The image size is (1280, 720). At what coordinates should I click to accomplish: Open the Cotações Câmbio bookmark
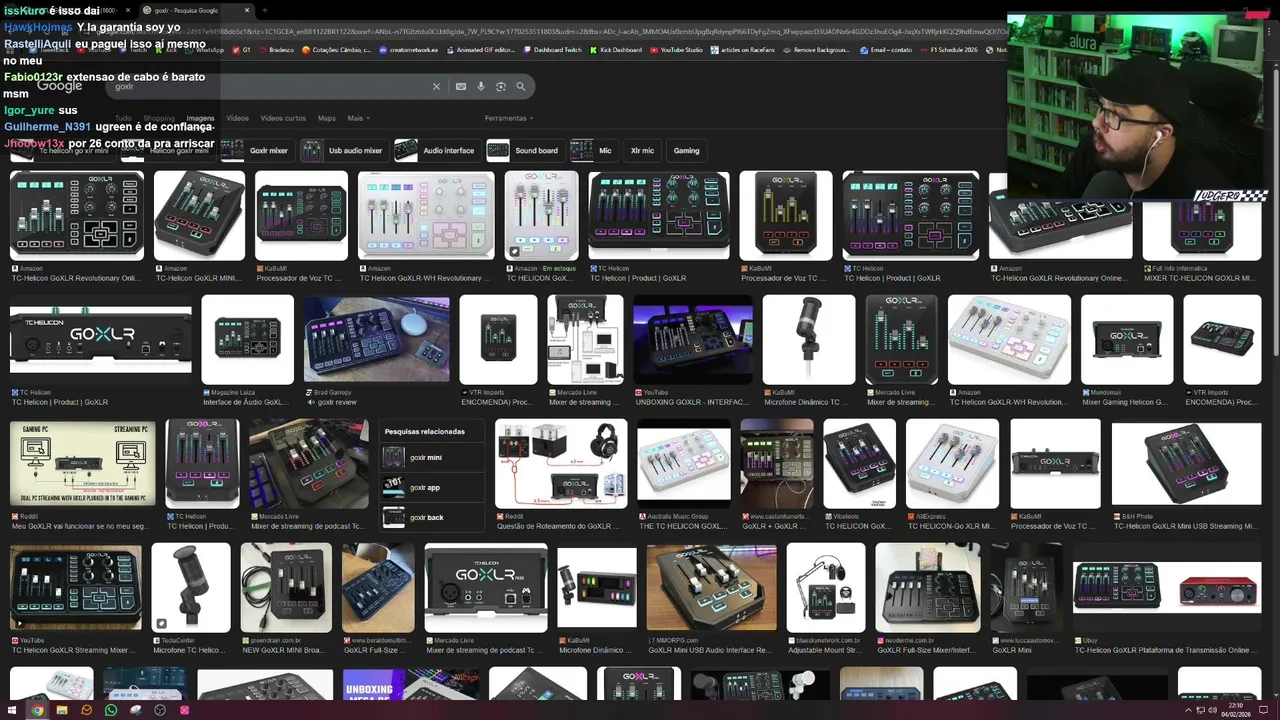(x=336, y=50)
